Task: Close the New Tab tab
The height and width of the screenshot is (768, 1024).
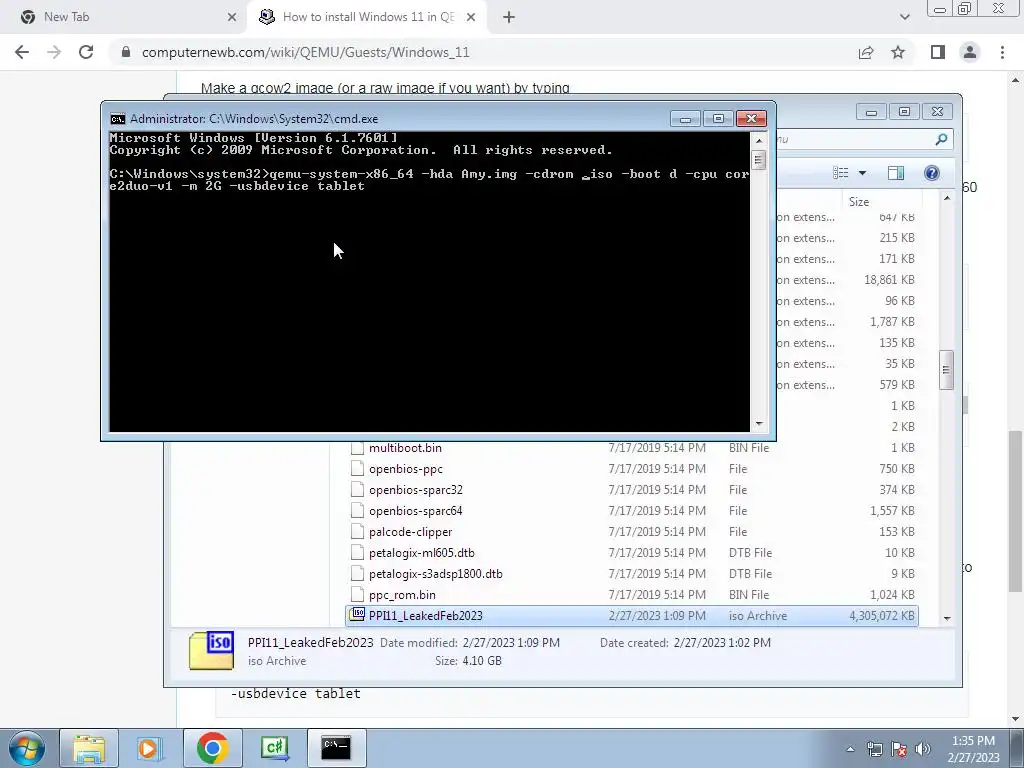Action: [232, 17]
